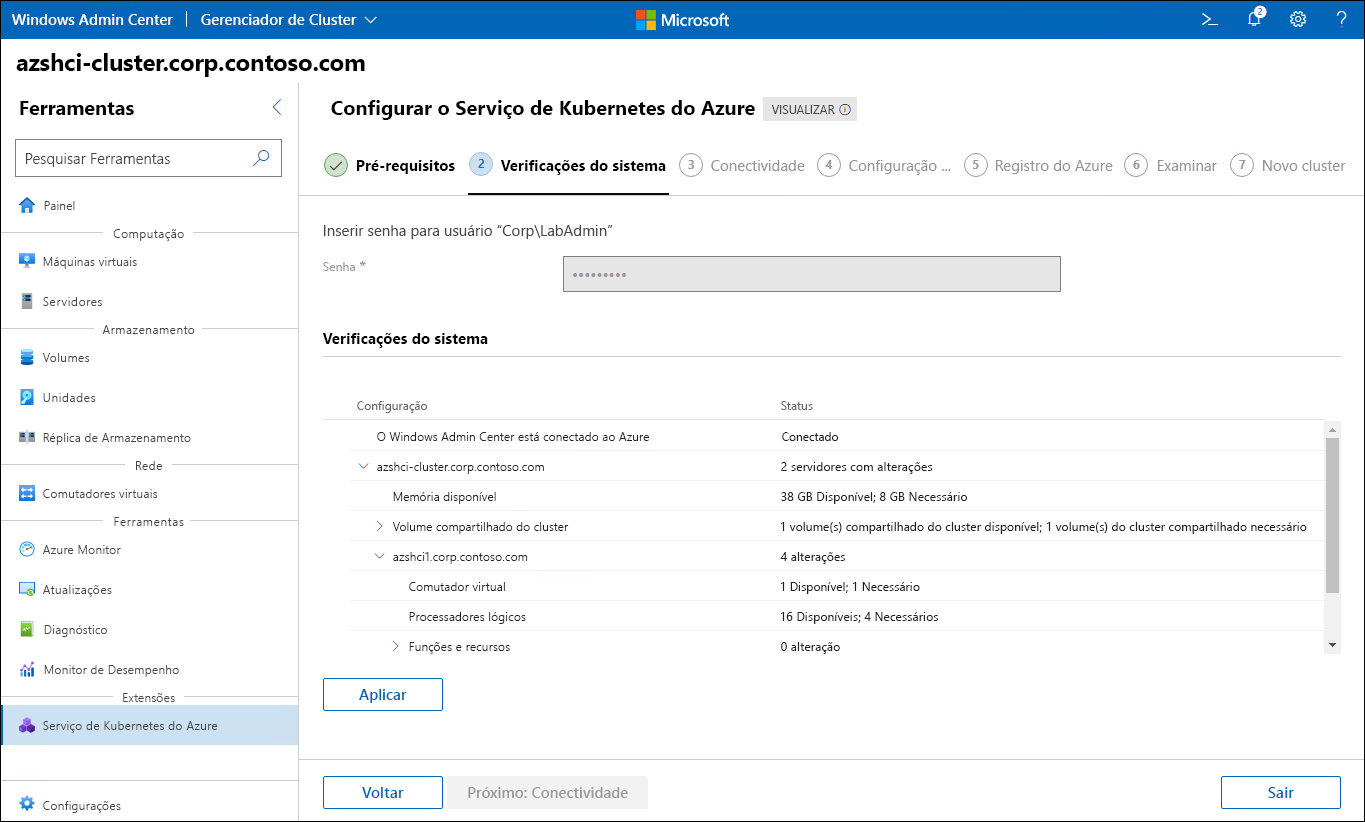The height and width of the screenshot is (822, 1365).
Task: Select the Registro do Azure step
Action: [1038, 165]
